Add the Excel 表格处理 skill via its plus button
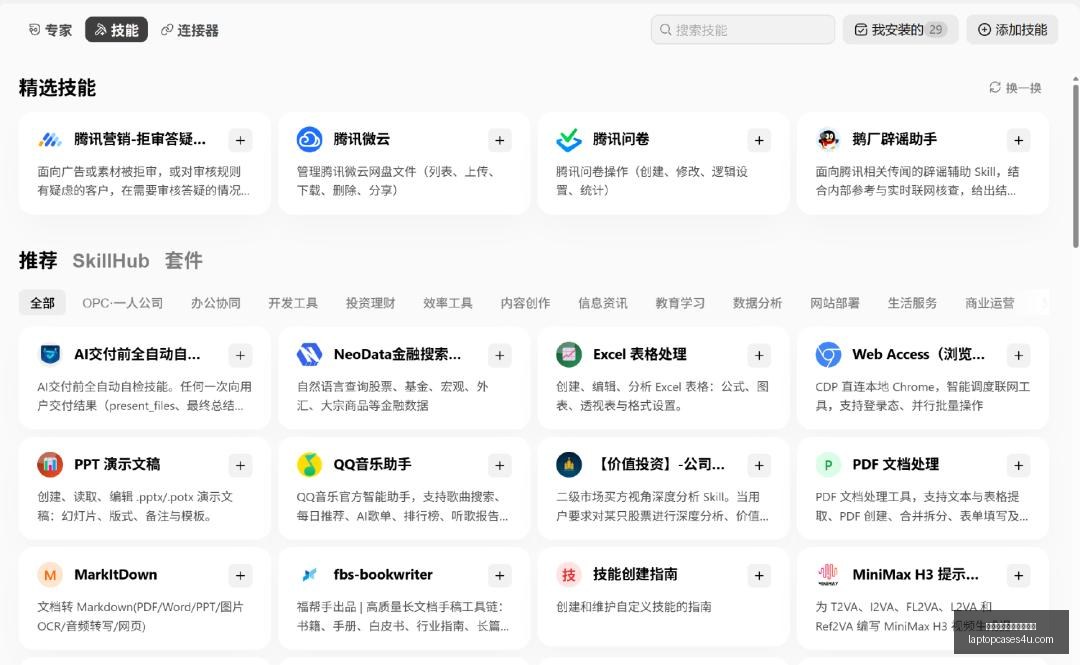The image size is (1080, 665). 759,356
